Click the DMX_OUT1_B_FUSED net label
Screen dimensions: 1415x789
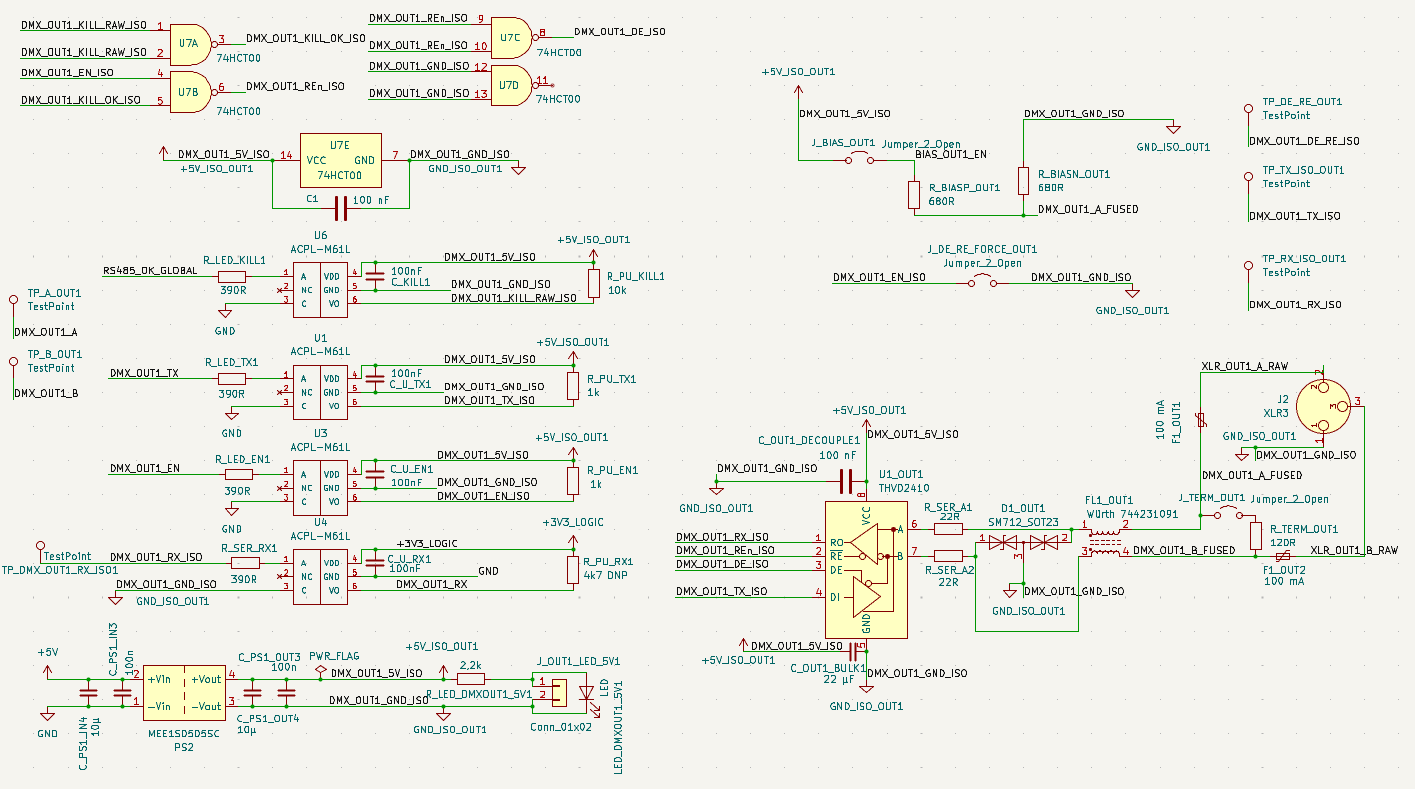[1184, 550]
